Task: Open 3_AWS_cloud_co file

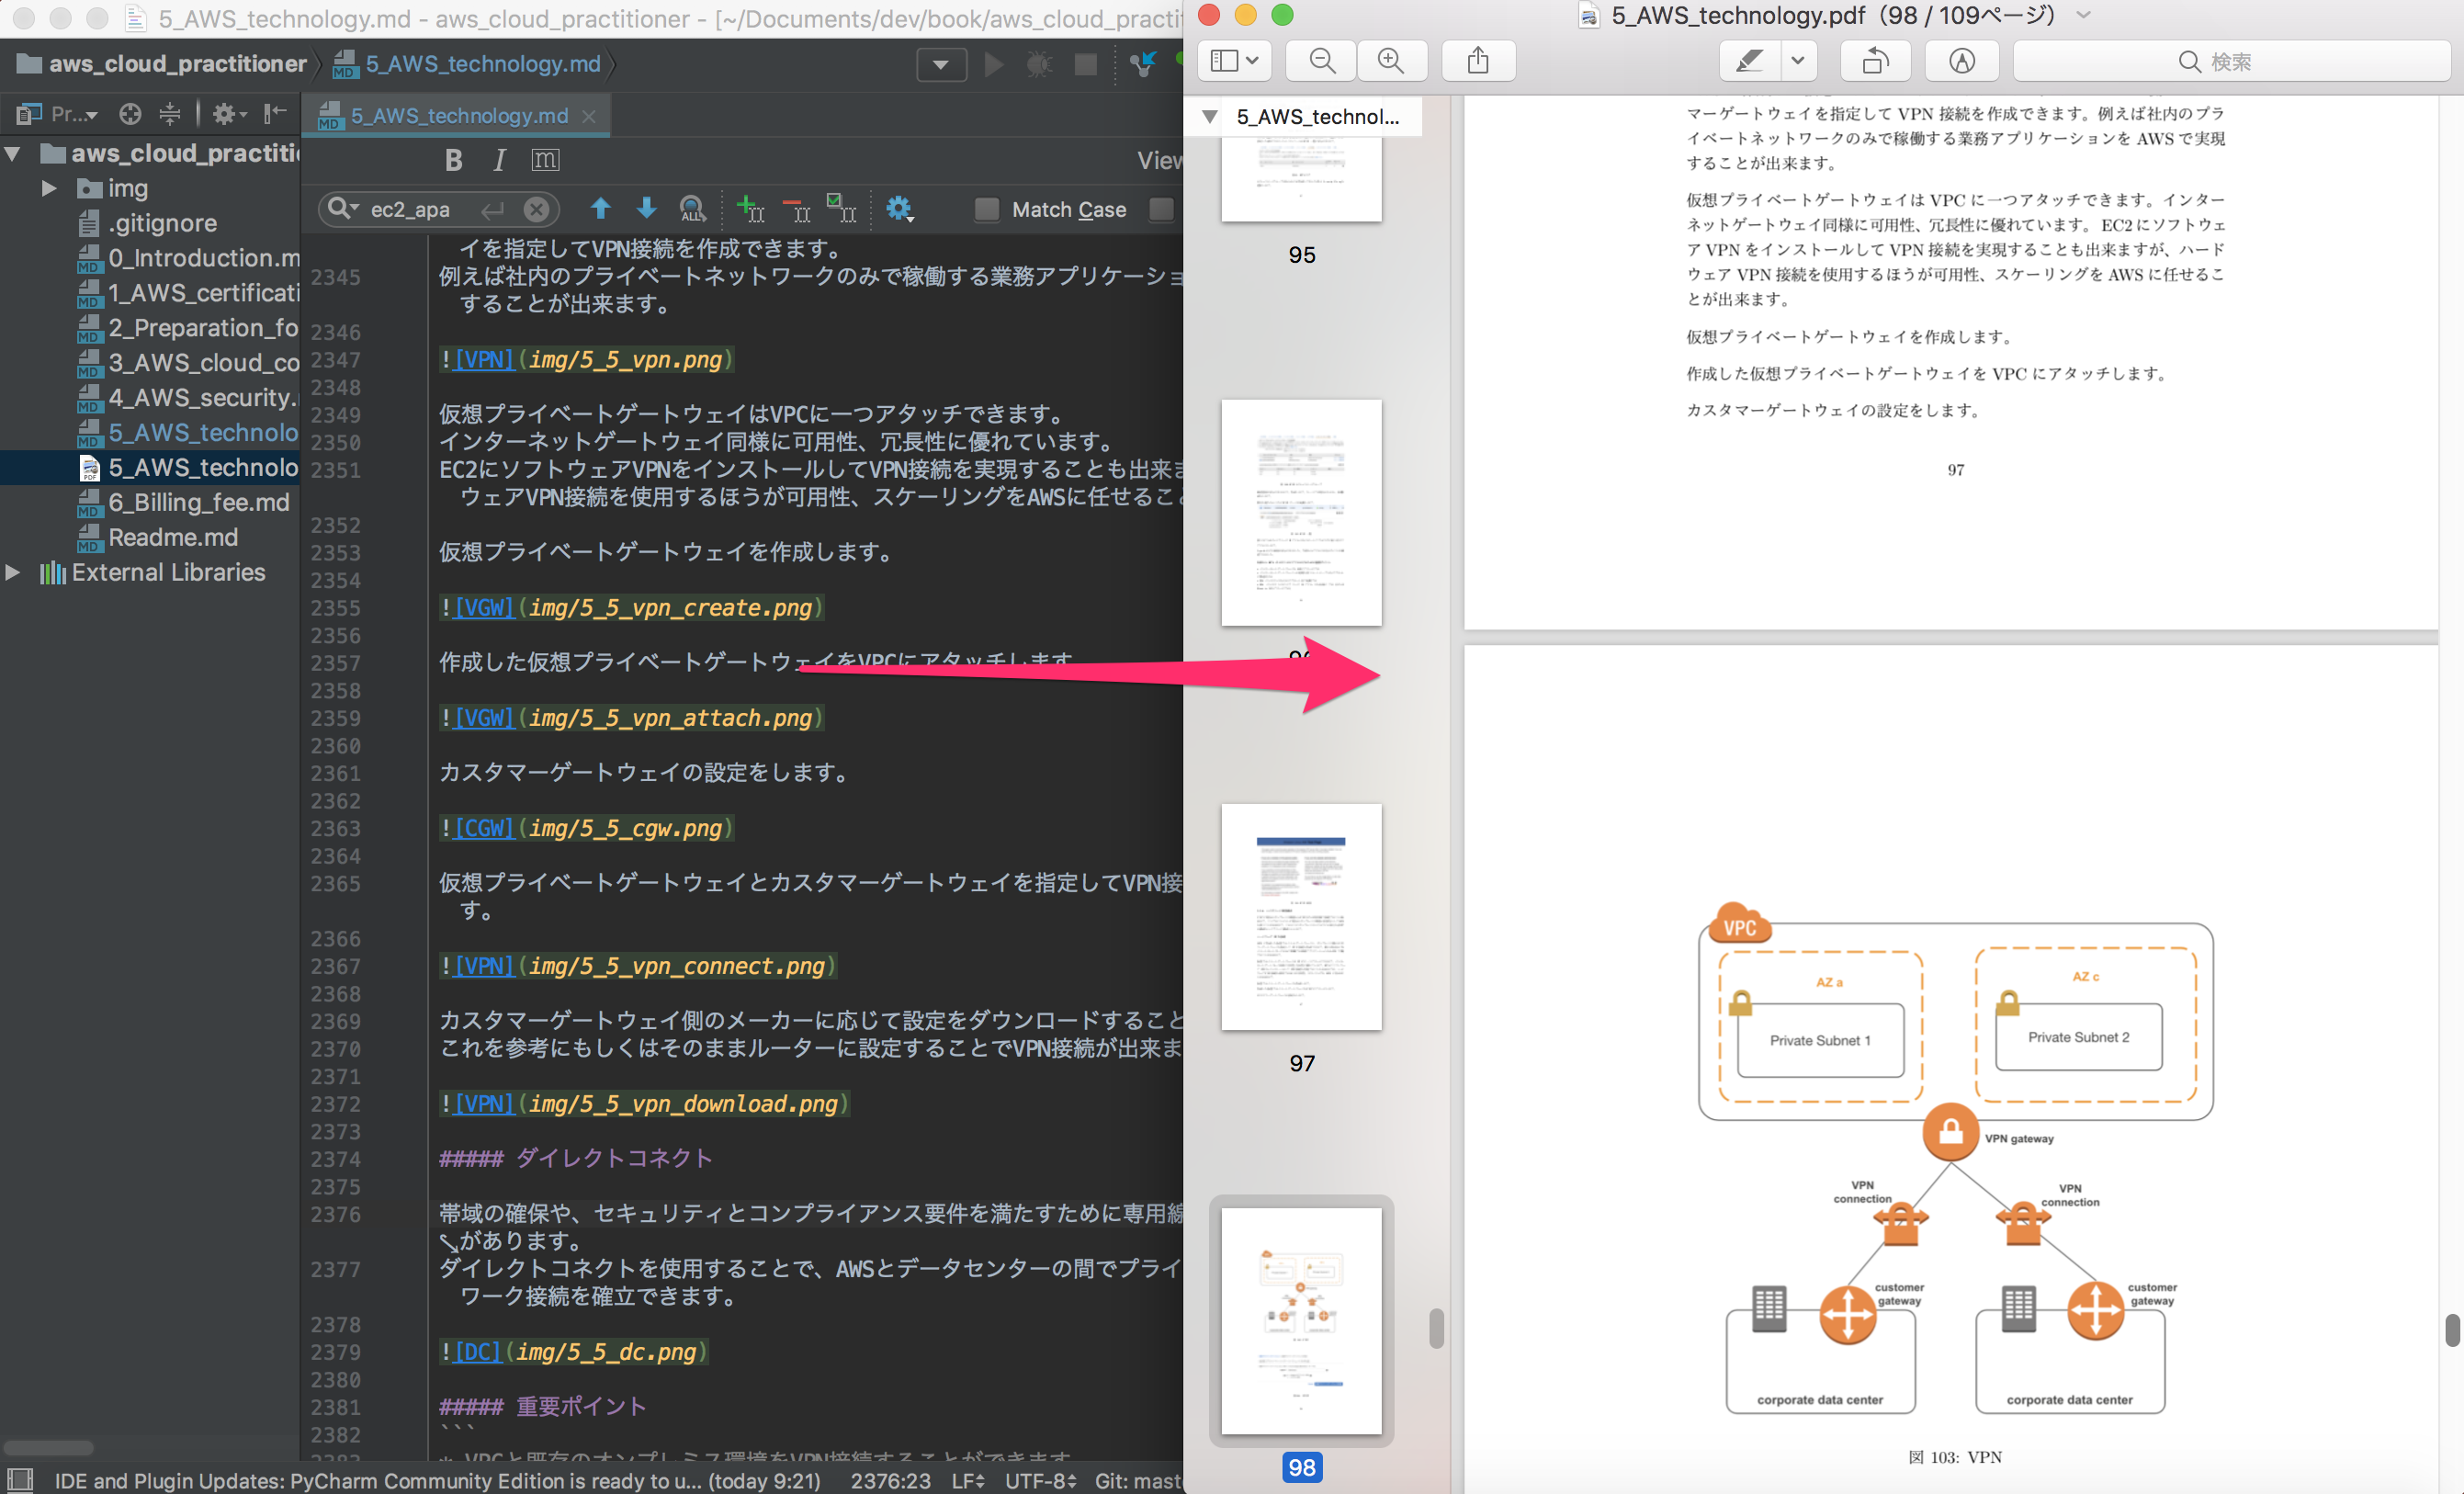Action: (189, 363)
